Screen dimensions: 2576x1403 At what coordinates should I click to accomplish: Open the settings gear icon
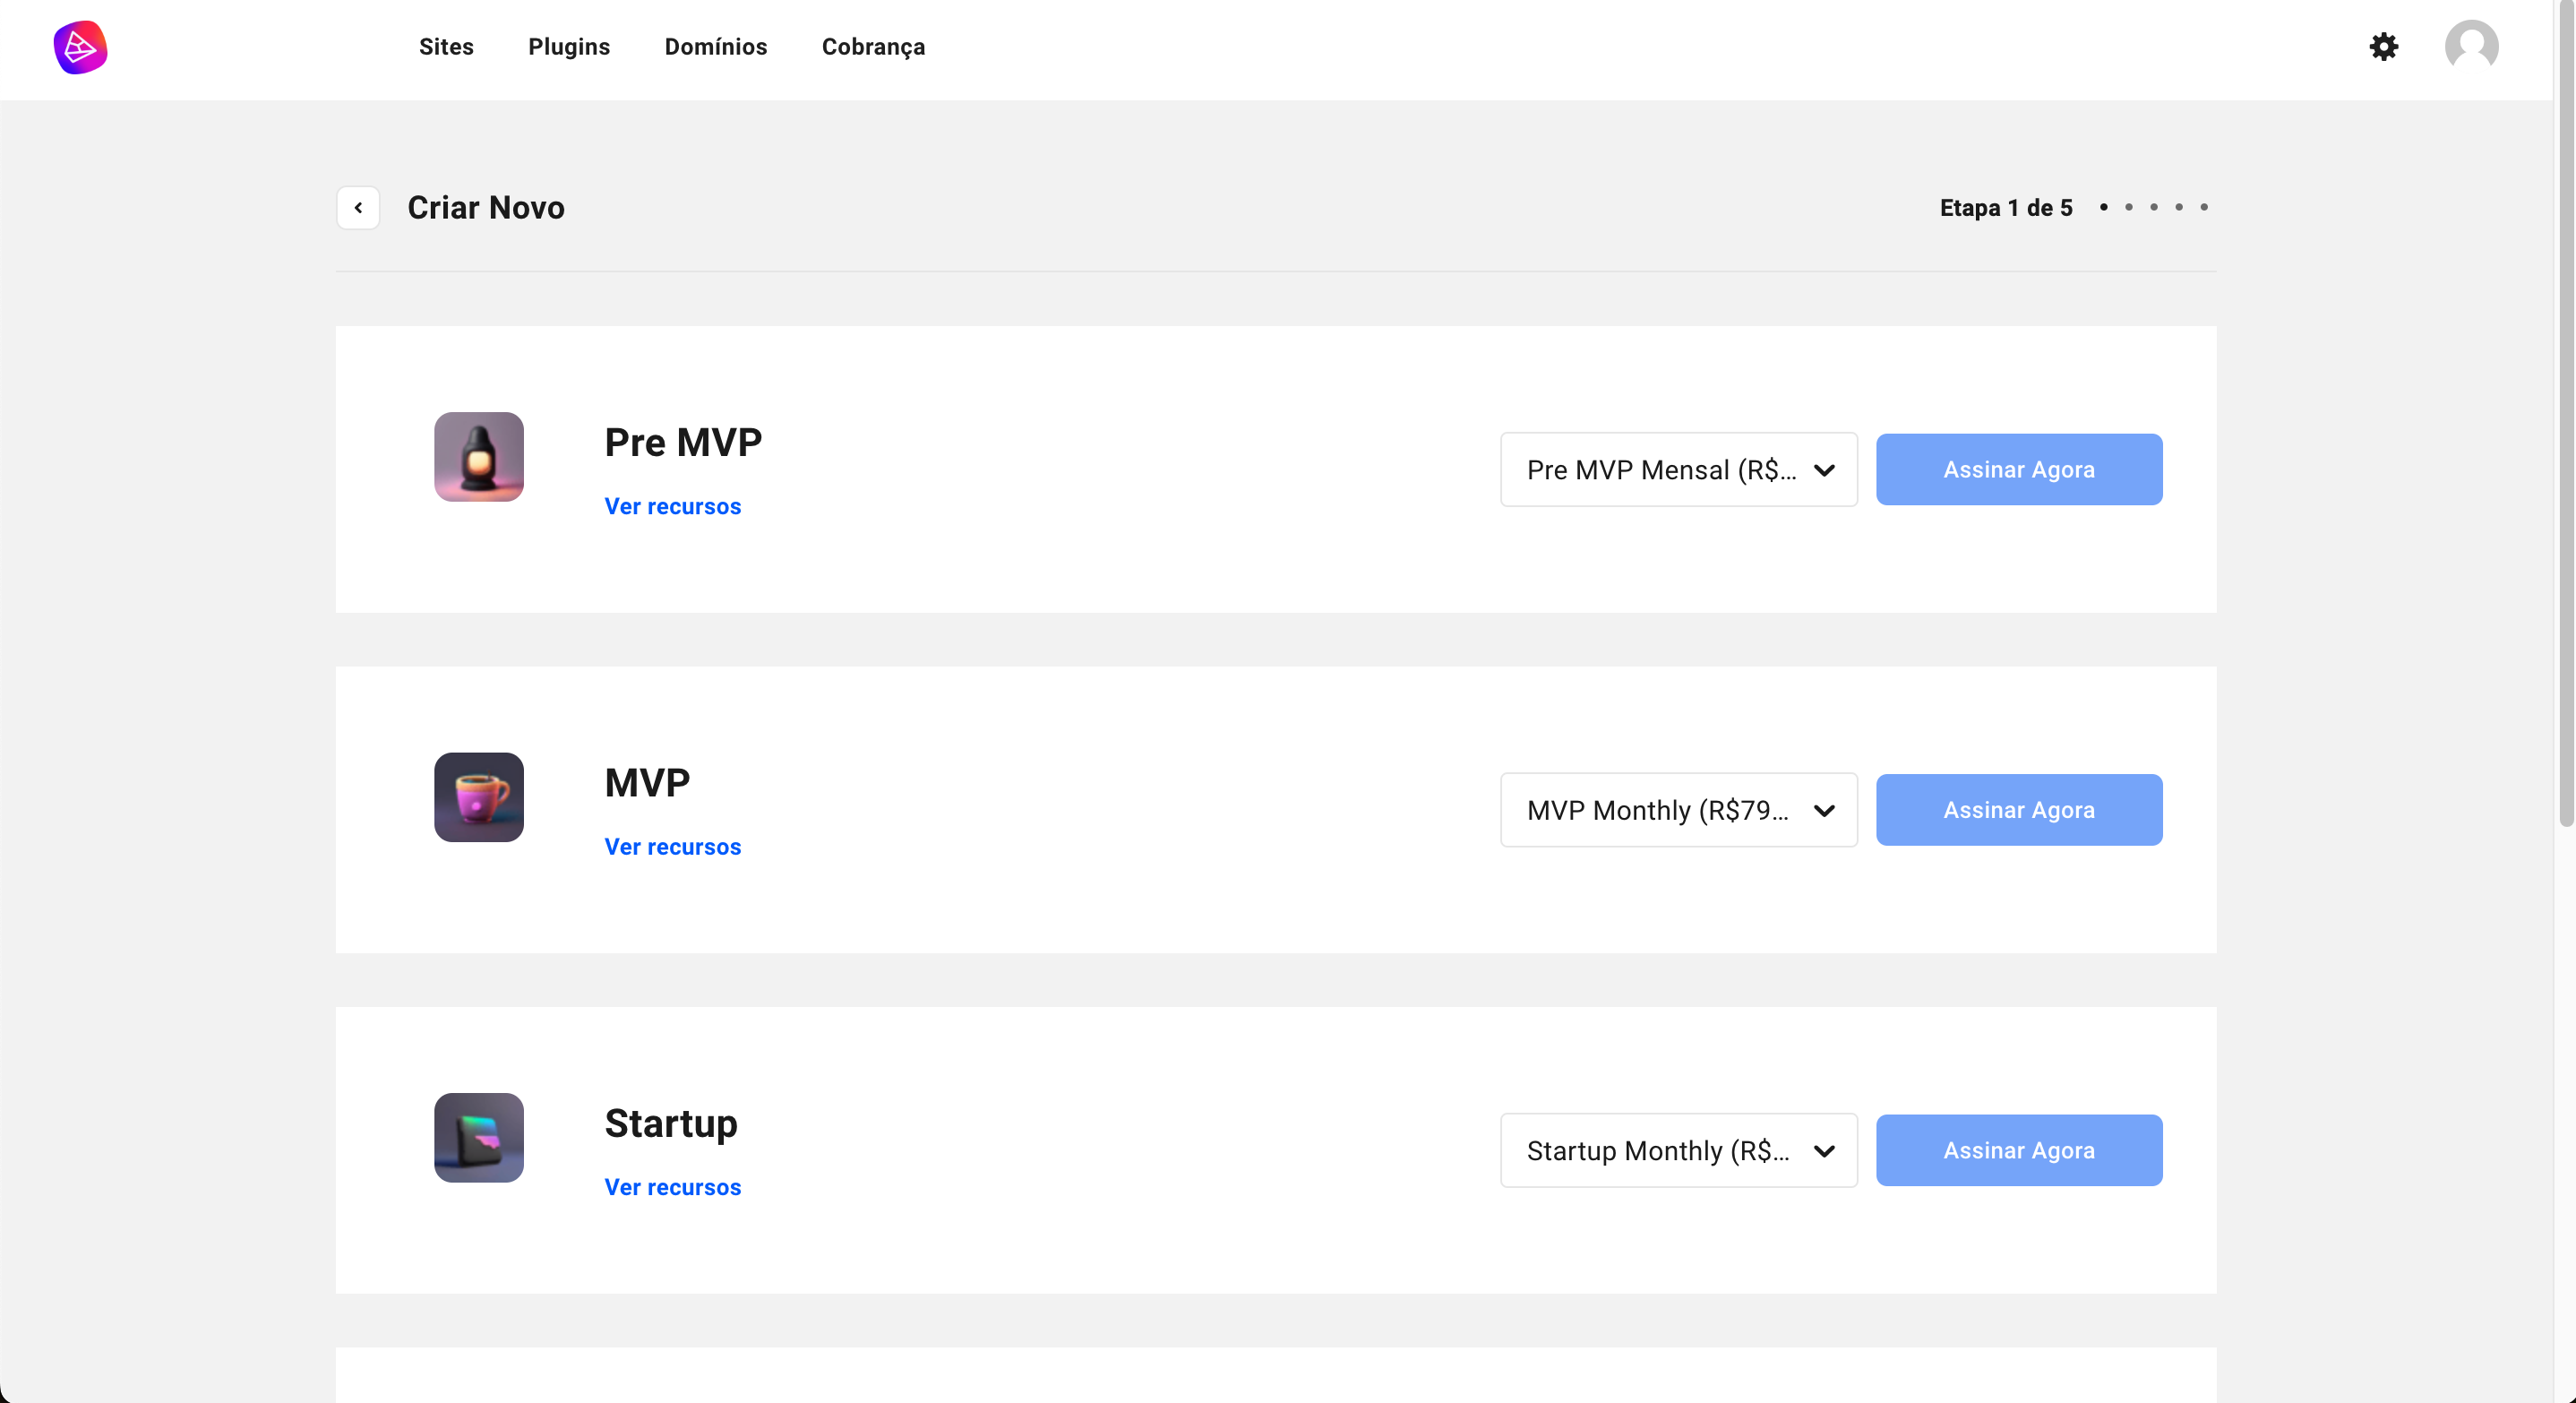[2383, 47]
